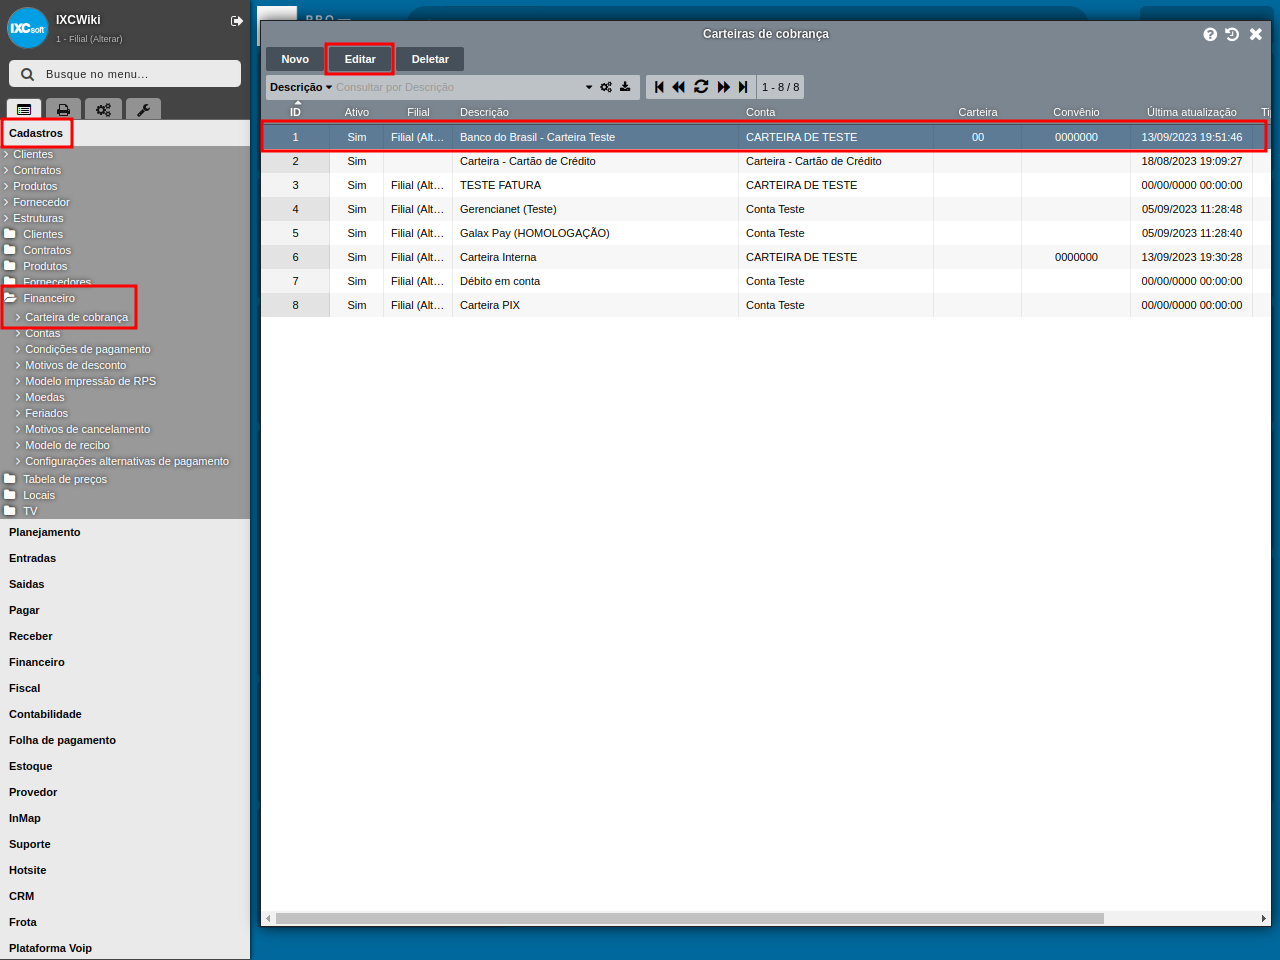
Task: Go to last page of records
Action: (x=743, y=87)
